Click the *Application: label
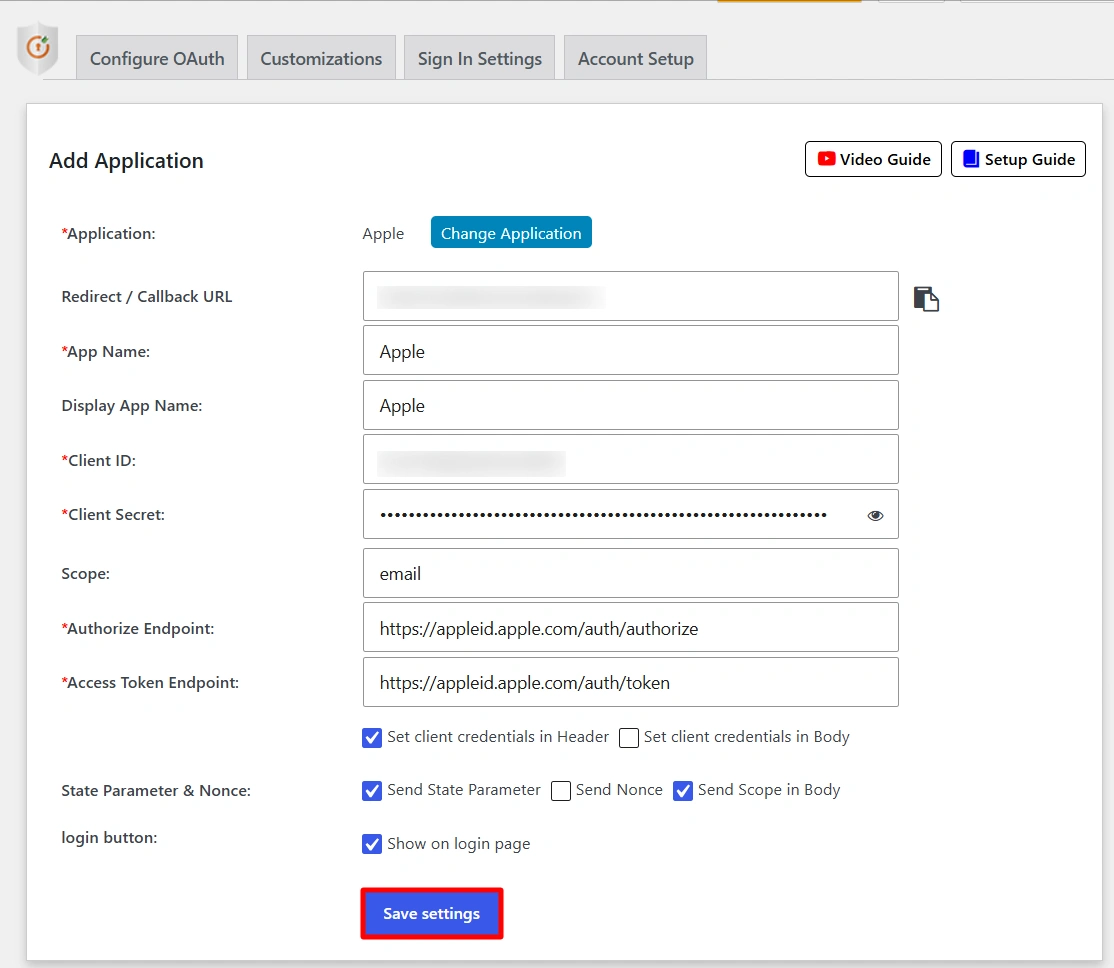This screenshot has width=1114, height=968. pyautogui.click(x=108, y=234)
